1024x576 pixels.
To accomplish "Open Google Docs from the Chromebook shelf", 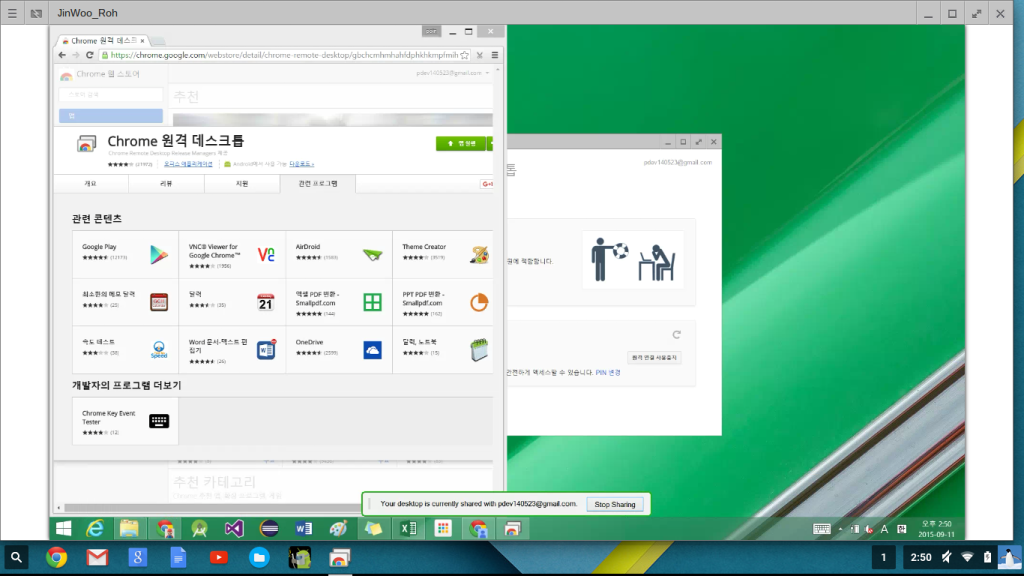I will pyautogui.click(x=178, y=558).
